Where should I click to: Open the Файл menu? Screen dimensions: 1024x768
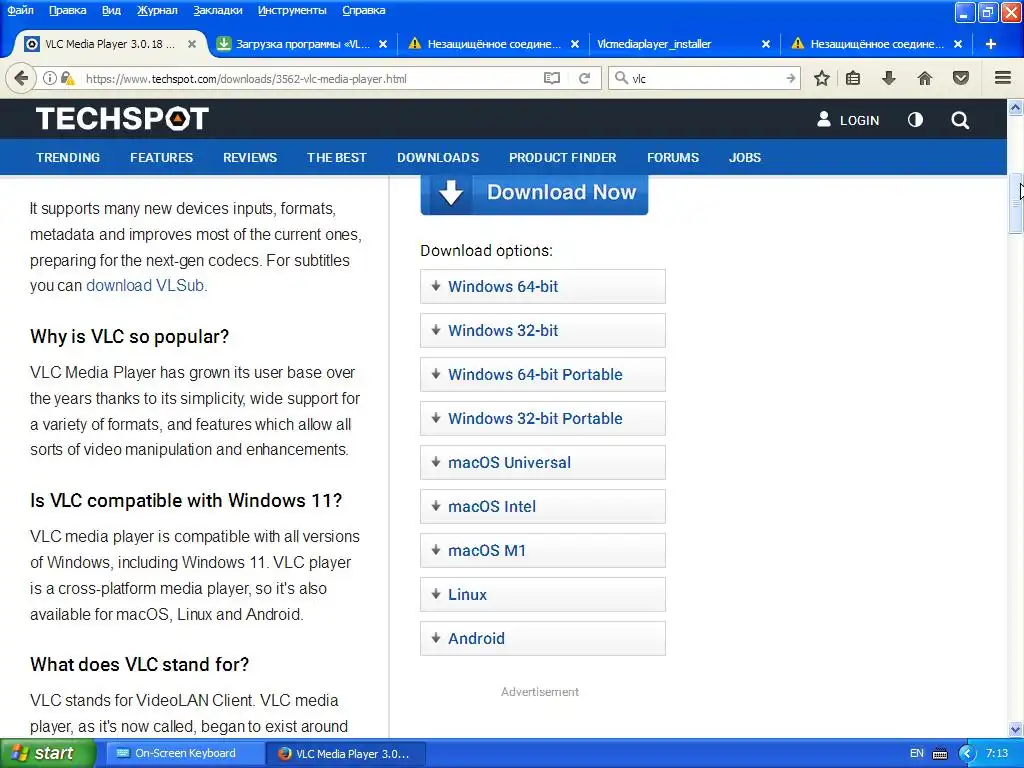pos(20,10)
